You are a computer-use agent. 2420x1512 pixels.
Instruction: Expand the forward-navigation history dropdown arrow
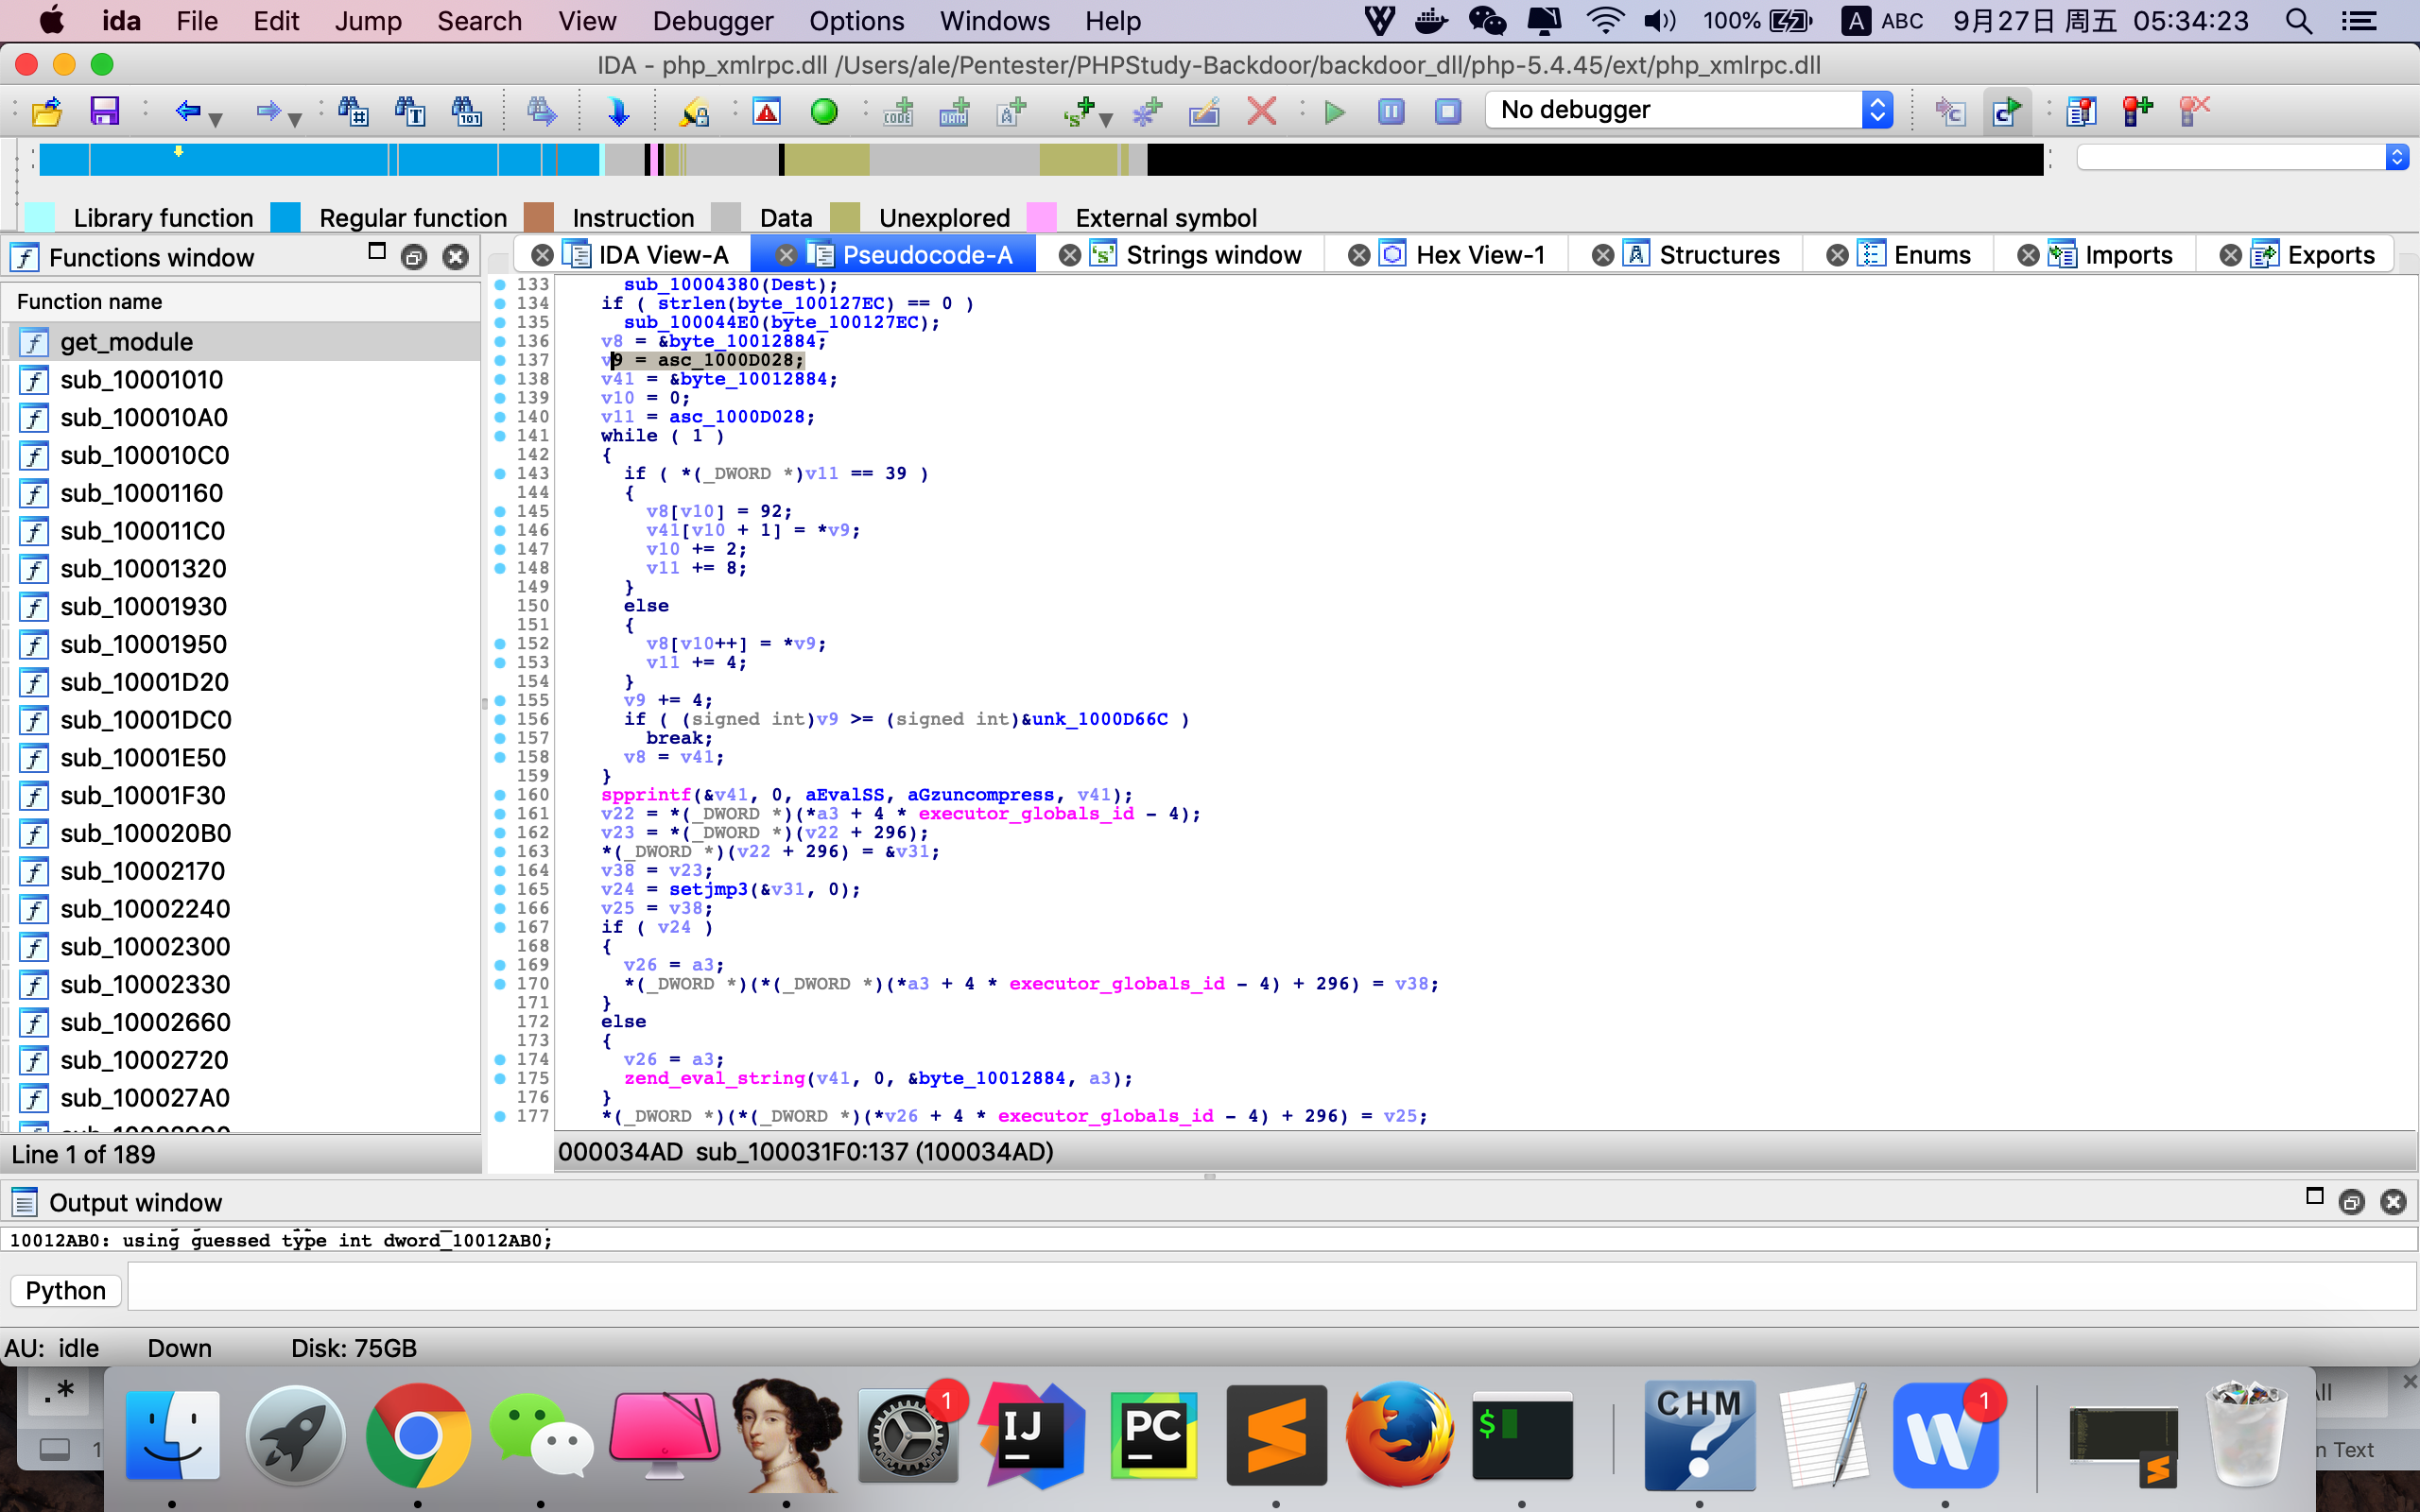point(295,120)
